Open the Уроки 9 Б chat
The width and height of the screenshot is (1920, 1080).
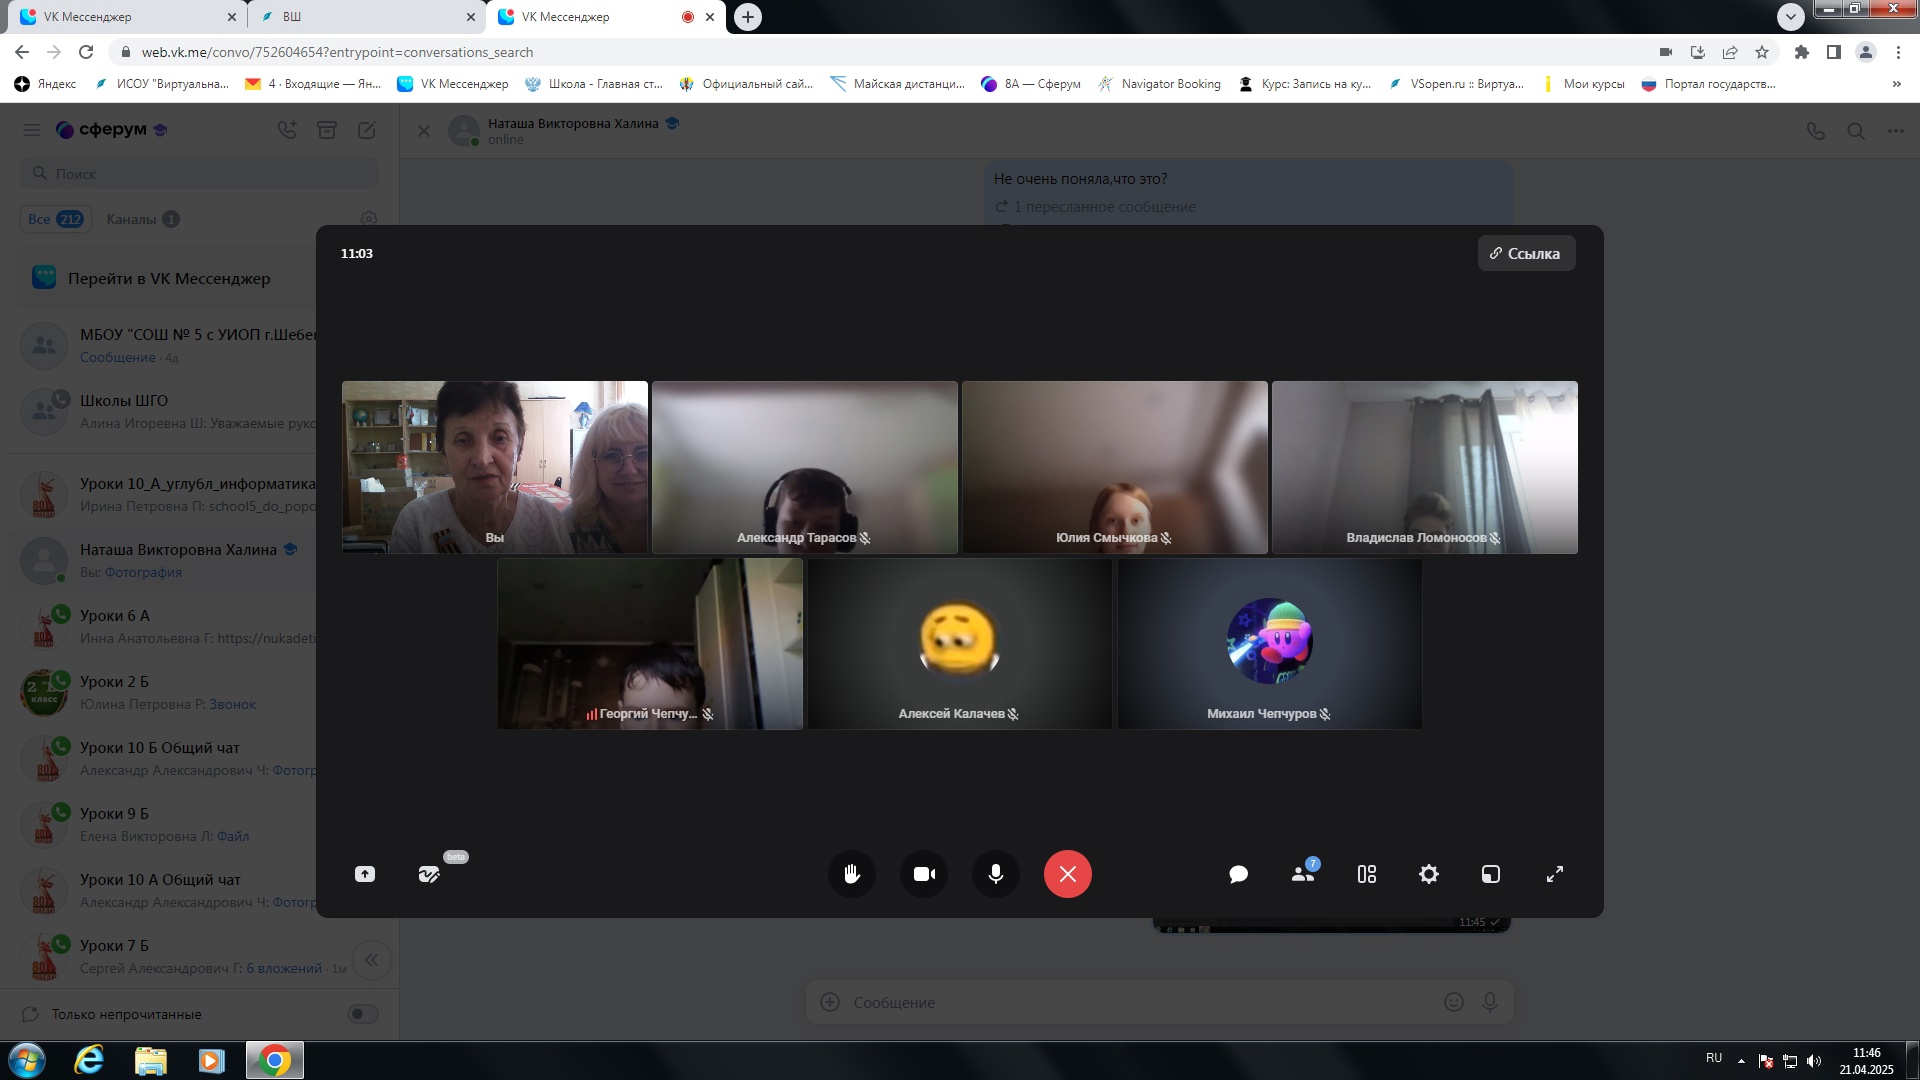click(x=168, y=825)
